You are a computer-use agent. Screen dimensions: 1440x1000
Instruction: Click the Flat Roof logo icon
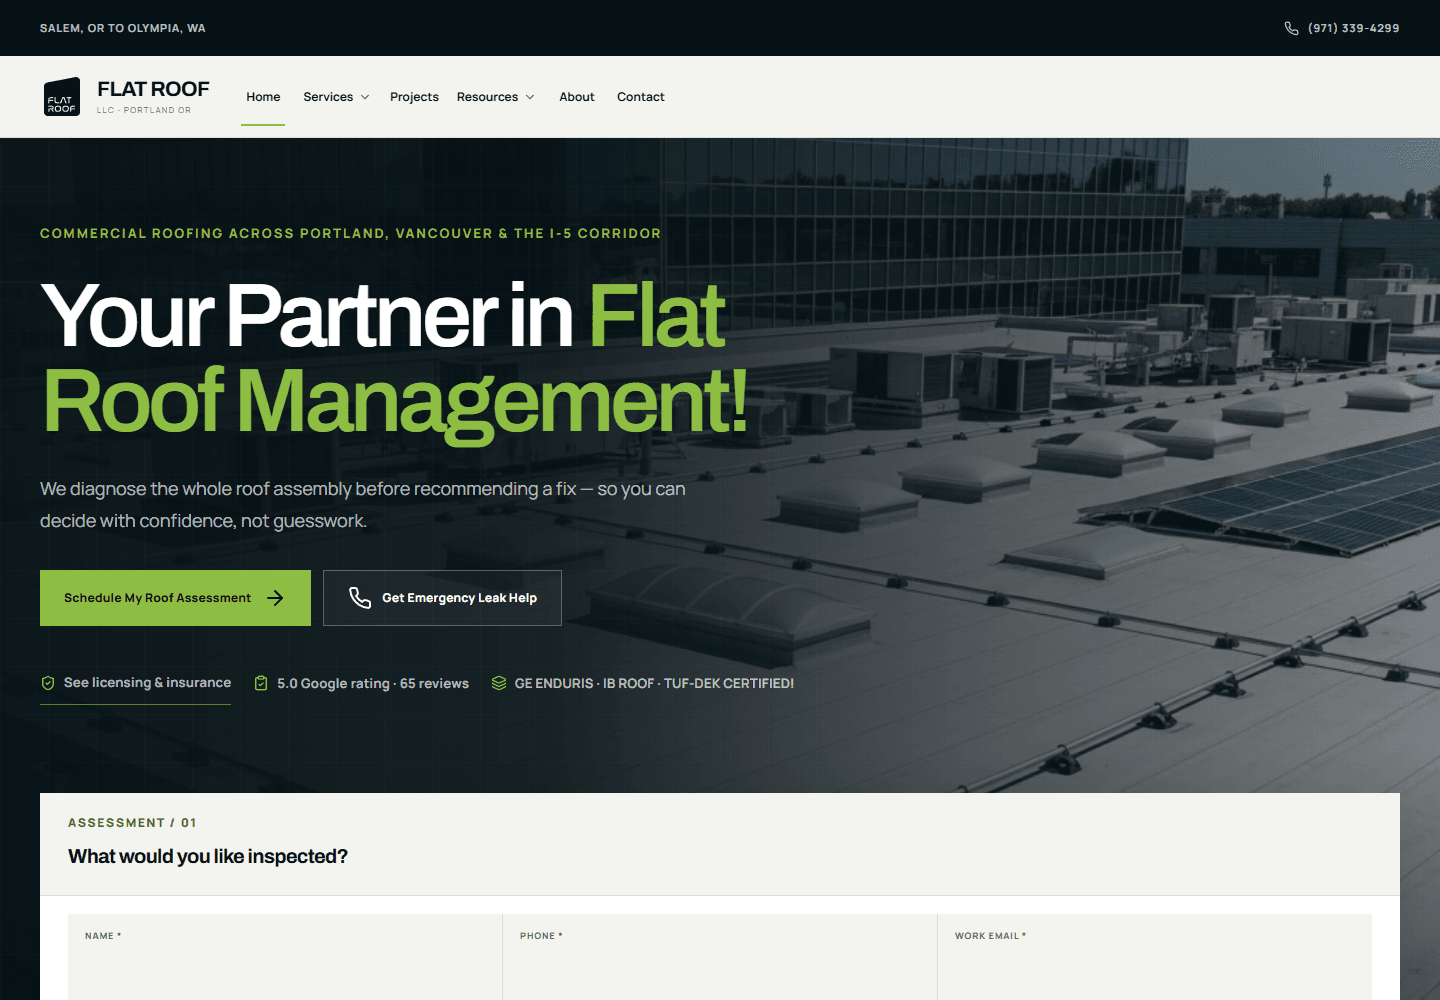coord(62,97)
